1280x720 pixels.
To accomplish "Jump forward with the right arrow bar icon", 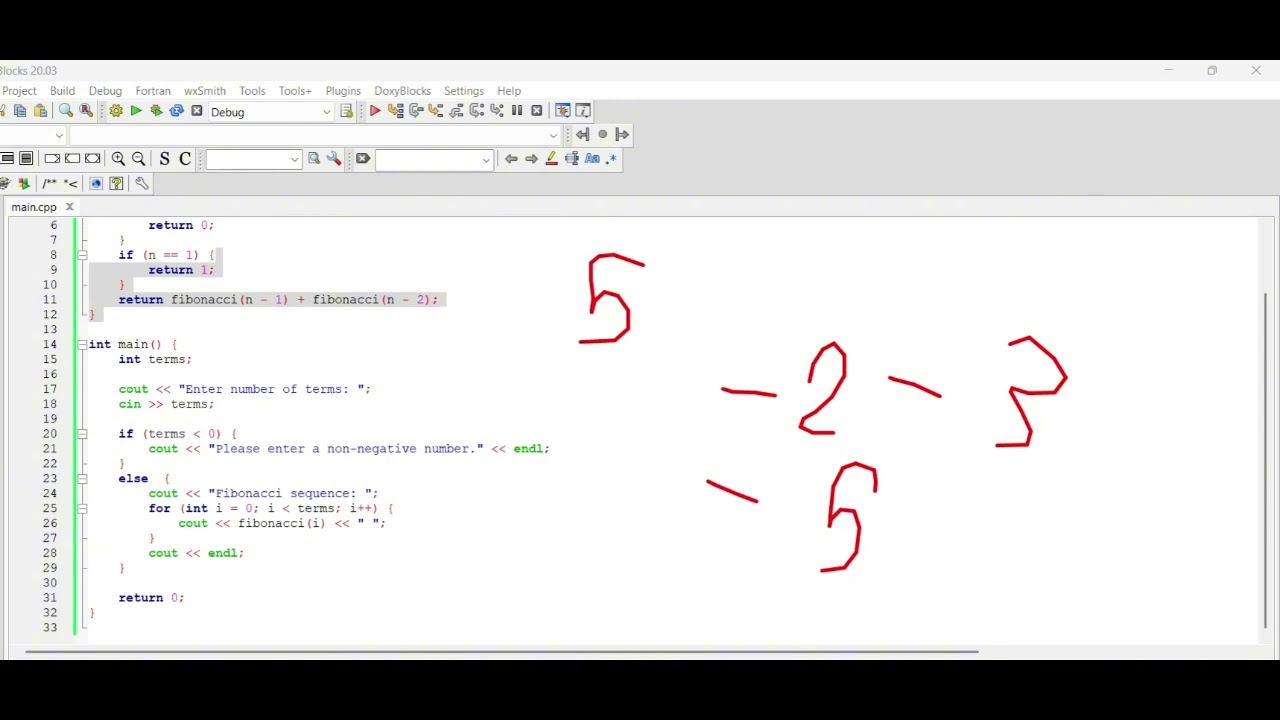I will click(622, 134).
